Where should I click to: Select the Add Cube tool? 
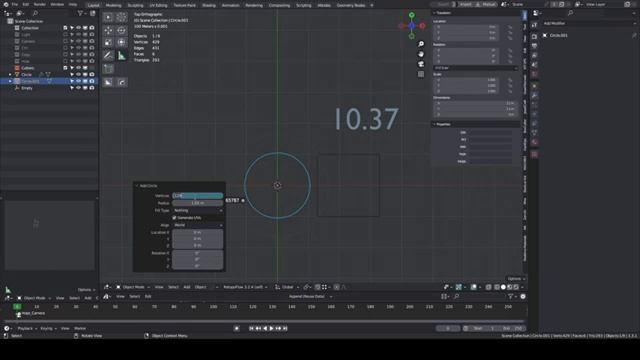point(108,69)
